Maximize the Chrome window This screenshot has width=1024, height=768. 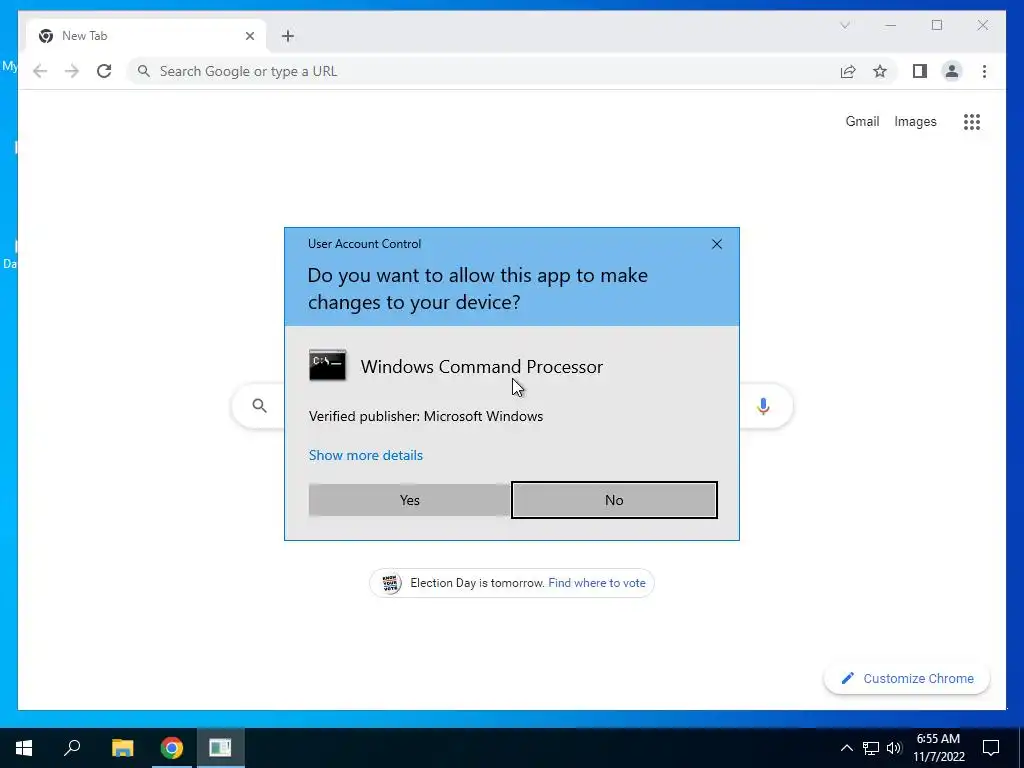coord(936,25)
